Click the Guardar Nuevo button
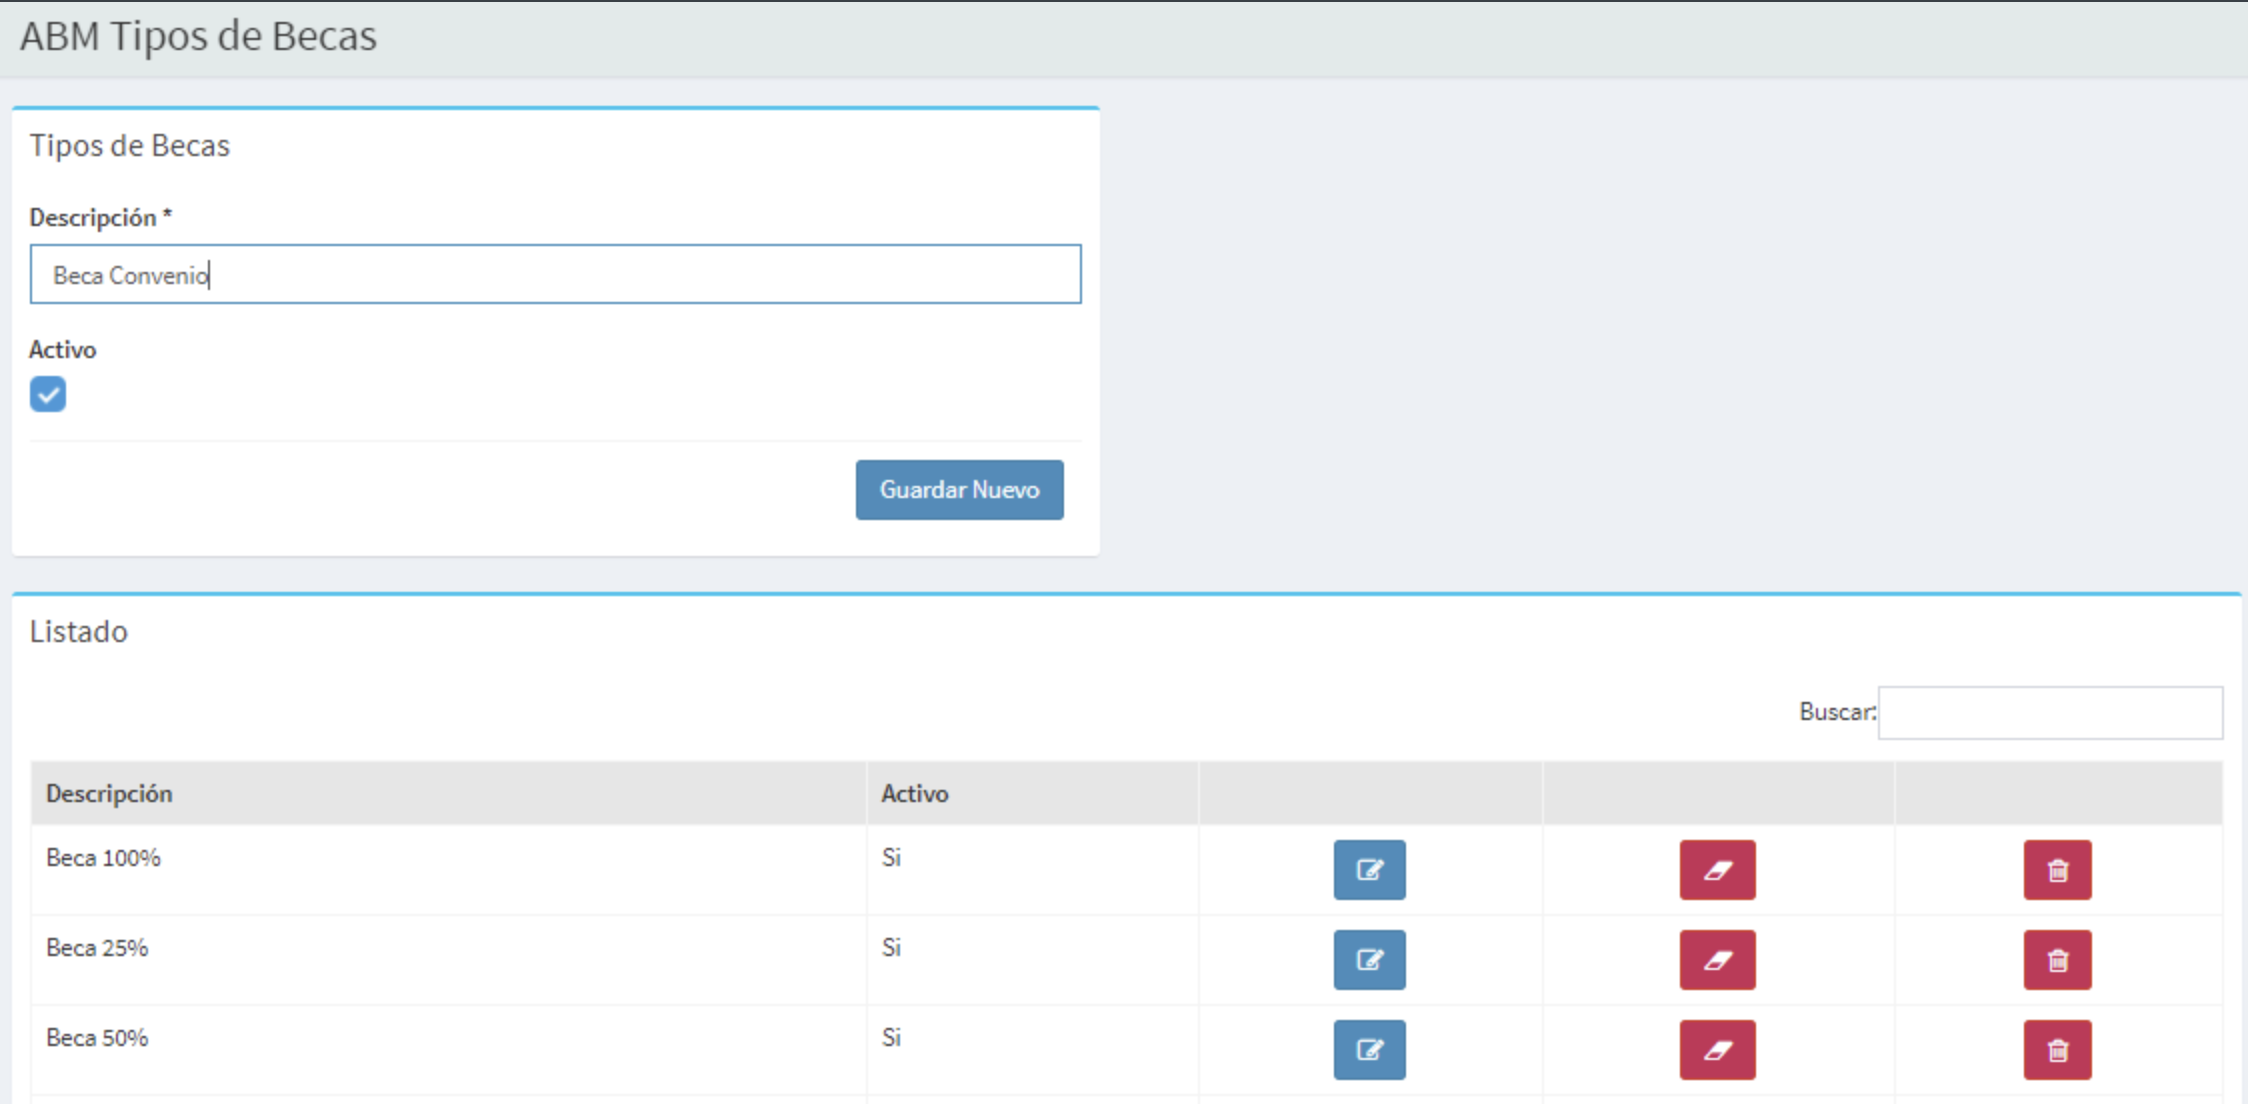 tap(959, 490)
